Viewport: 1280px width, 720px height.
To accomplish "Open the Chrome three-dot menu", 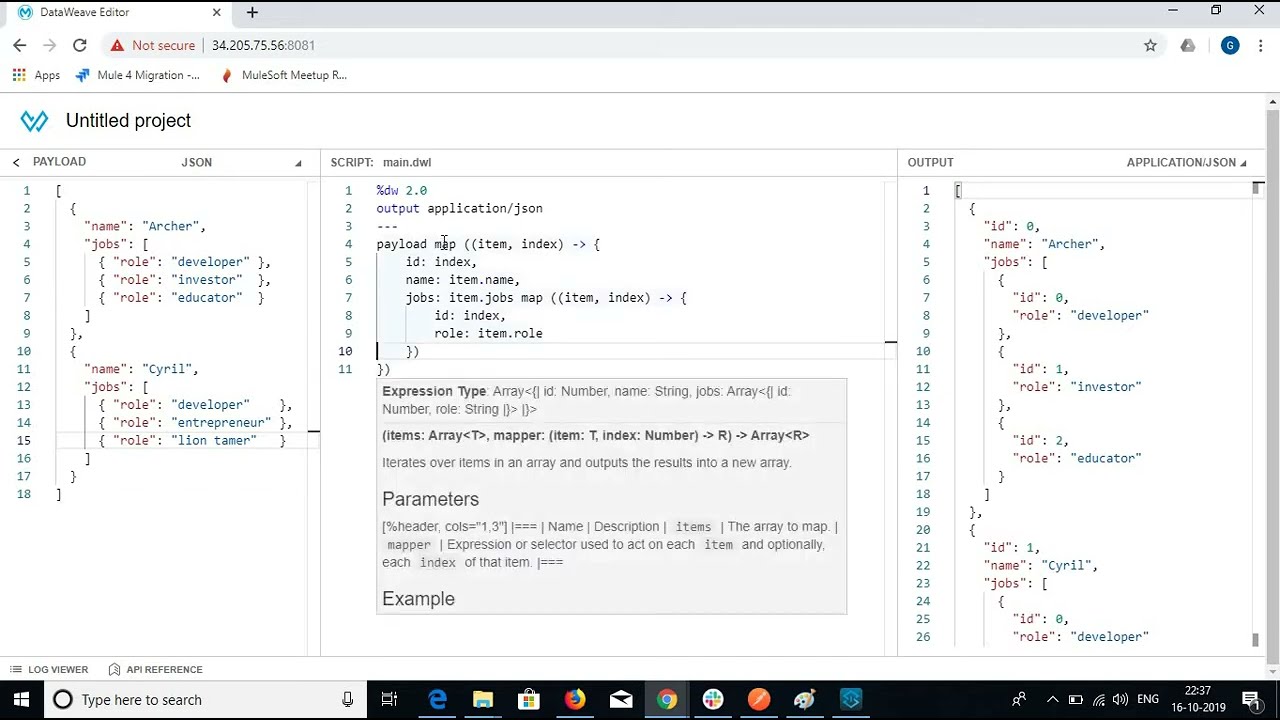I will (1260, 45).
